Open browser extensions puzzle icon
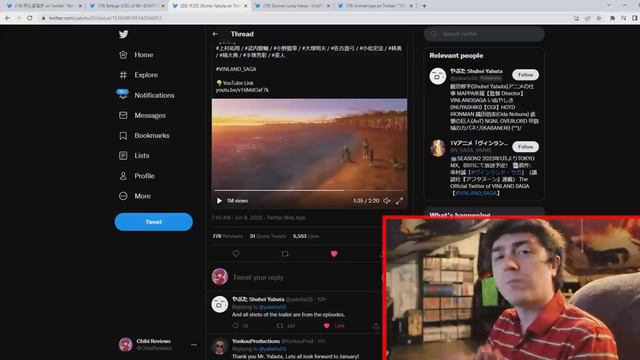Viewport: 640px width, 360px height. coord(612,18)
